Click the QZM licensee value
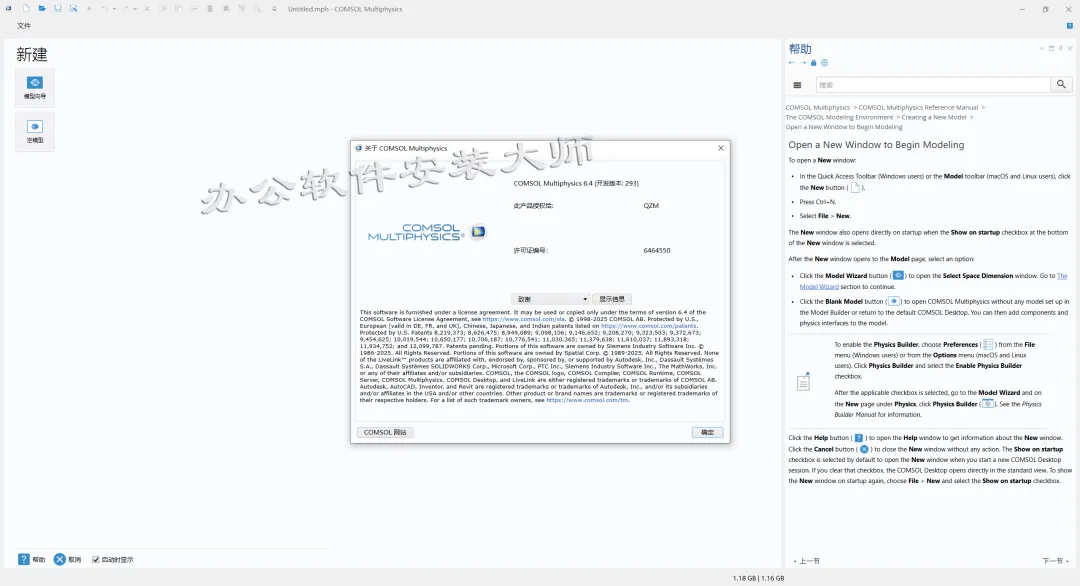Image resolution: width=1080 pixels, height=586 pixels. click(x=651, y=206)
